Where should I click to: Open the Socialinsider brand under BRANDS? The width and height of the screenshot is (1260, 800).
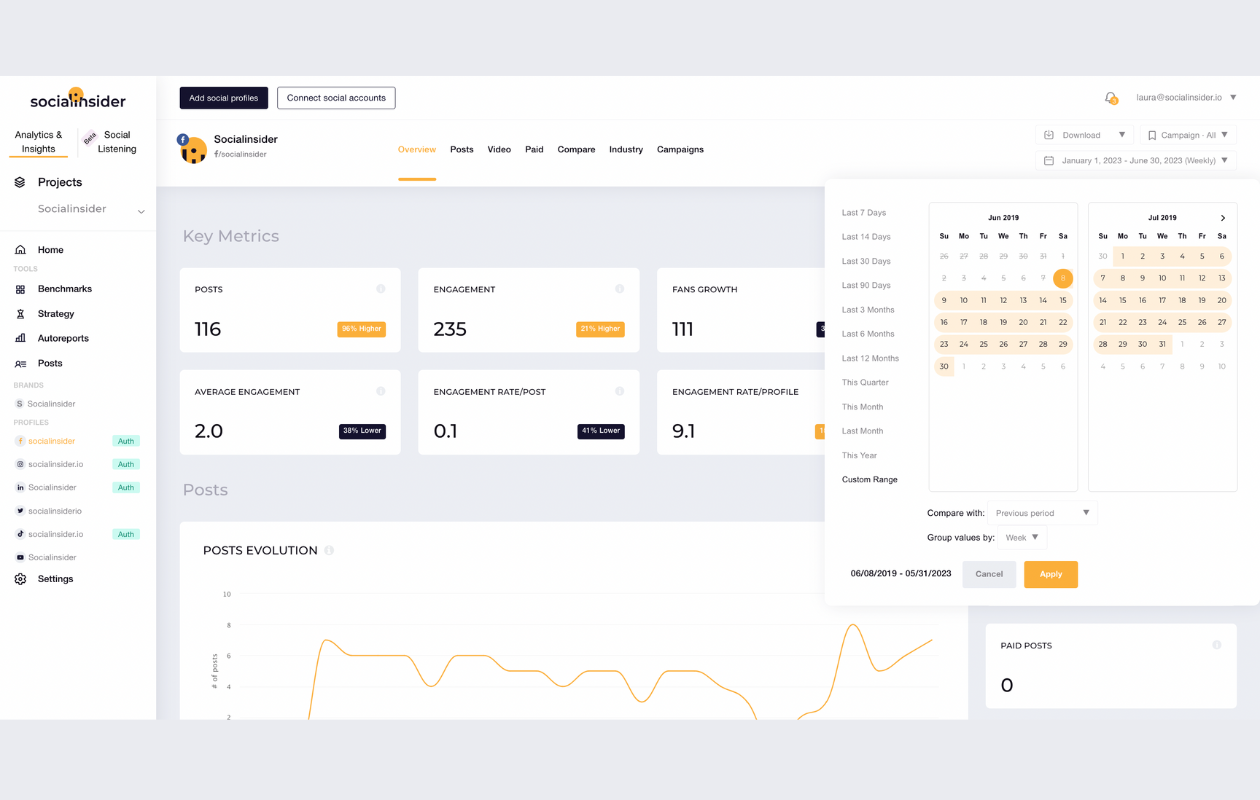(51, 404)
